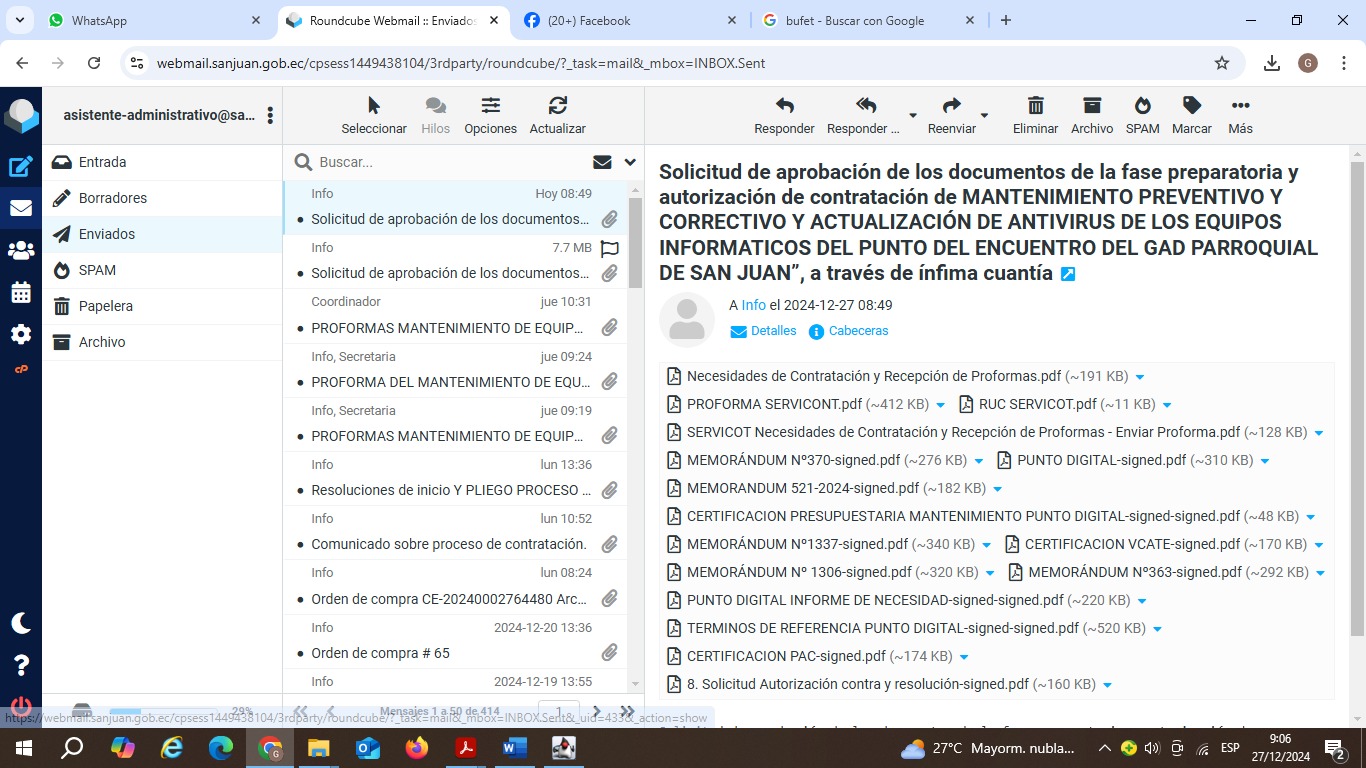Open contacts icon in left sidebar

pos(21,251)
